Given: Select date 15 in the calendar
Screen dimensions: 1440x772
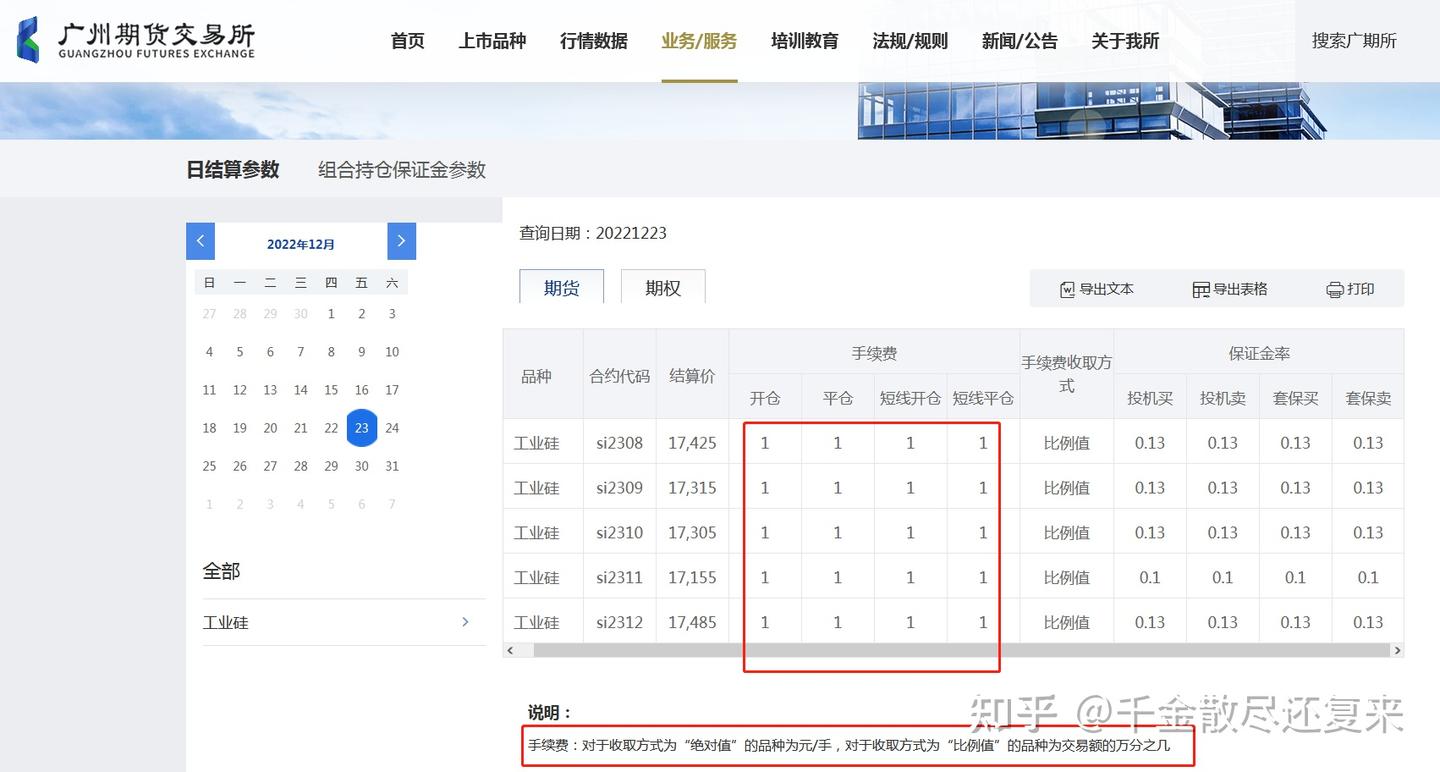Looking at the screenshot, I should (x=331, y=390).
